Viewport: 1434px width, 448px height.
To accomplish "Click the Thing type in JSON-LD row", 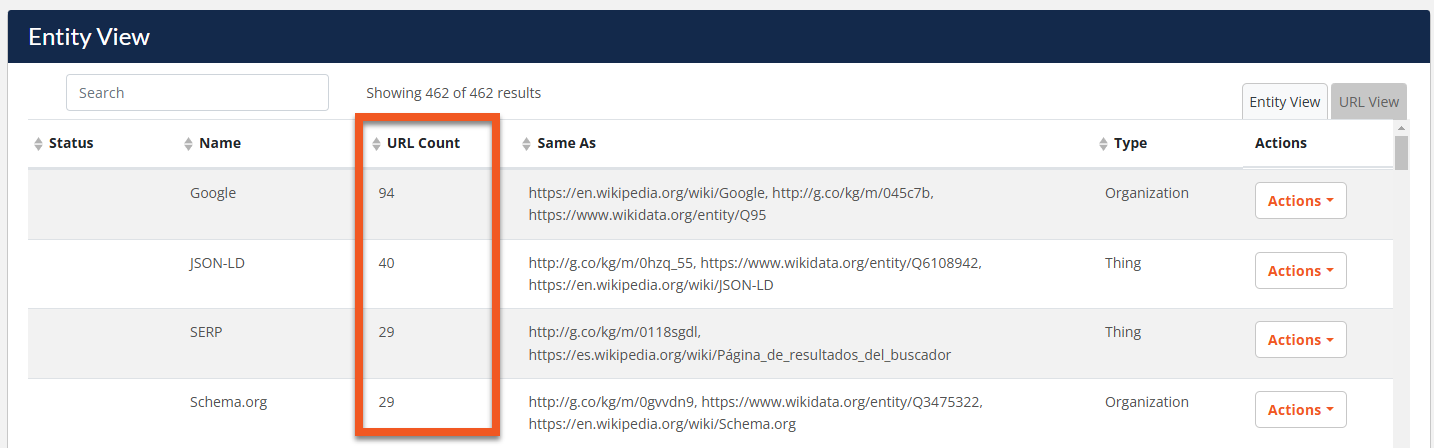I will coord(1123,263).
